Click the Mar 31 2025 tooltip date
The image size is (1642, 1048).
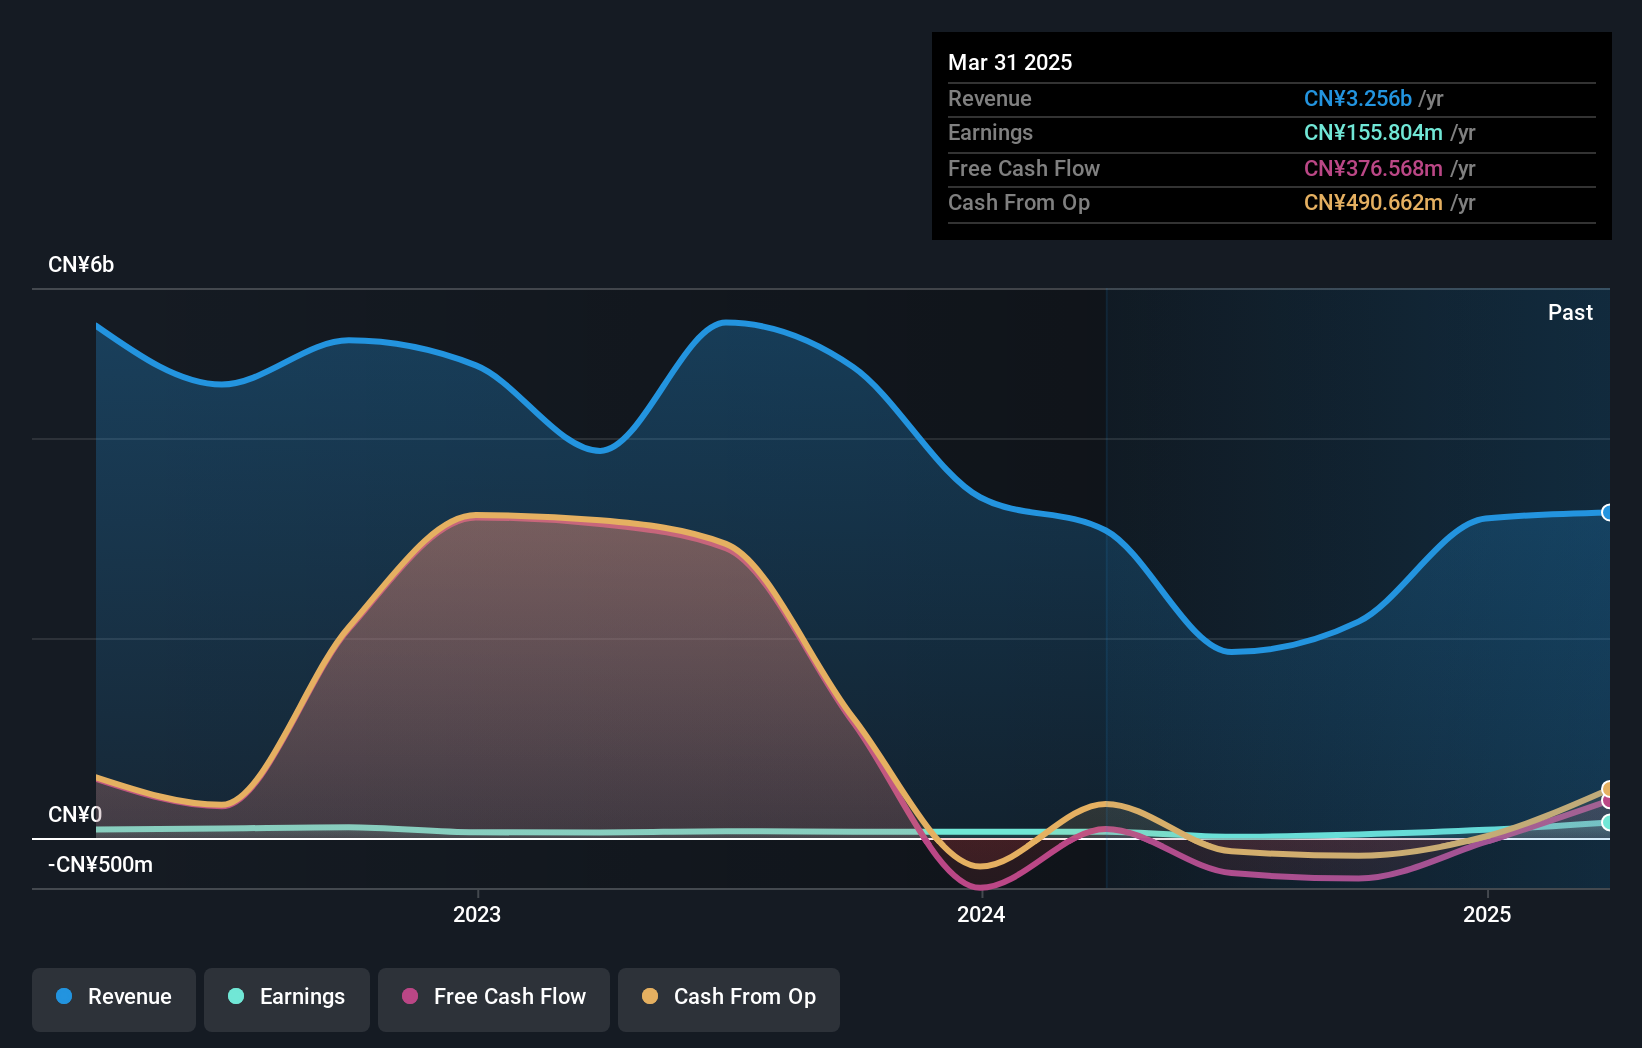click(1010, 62)
